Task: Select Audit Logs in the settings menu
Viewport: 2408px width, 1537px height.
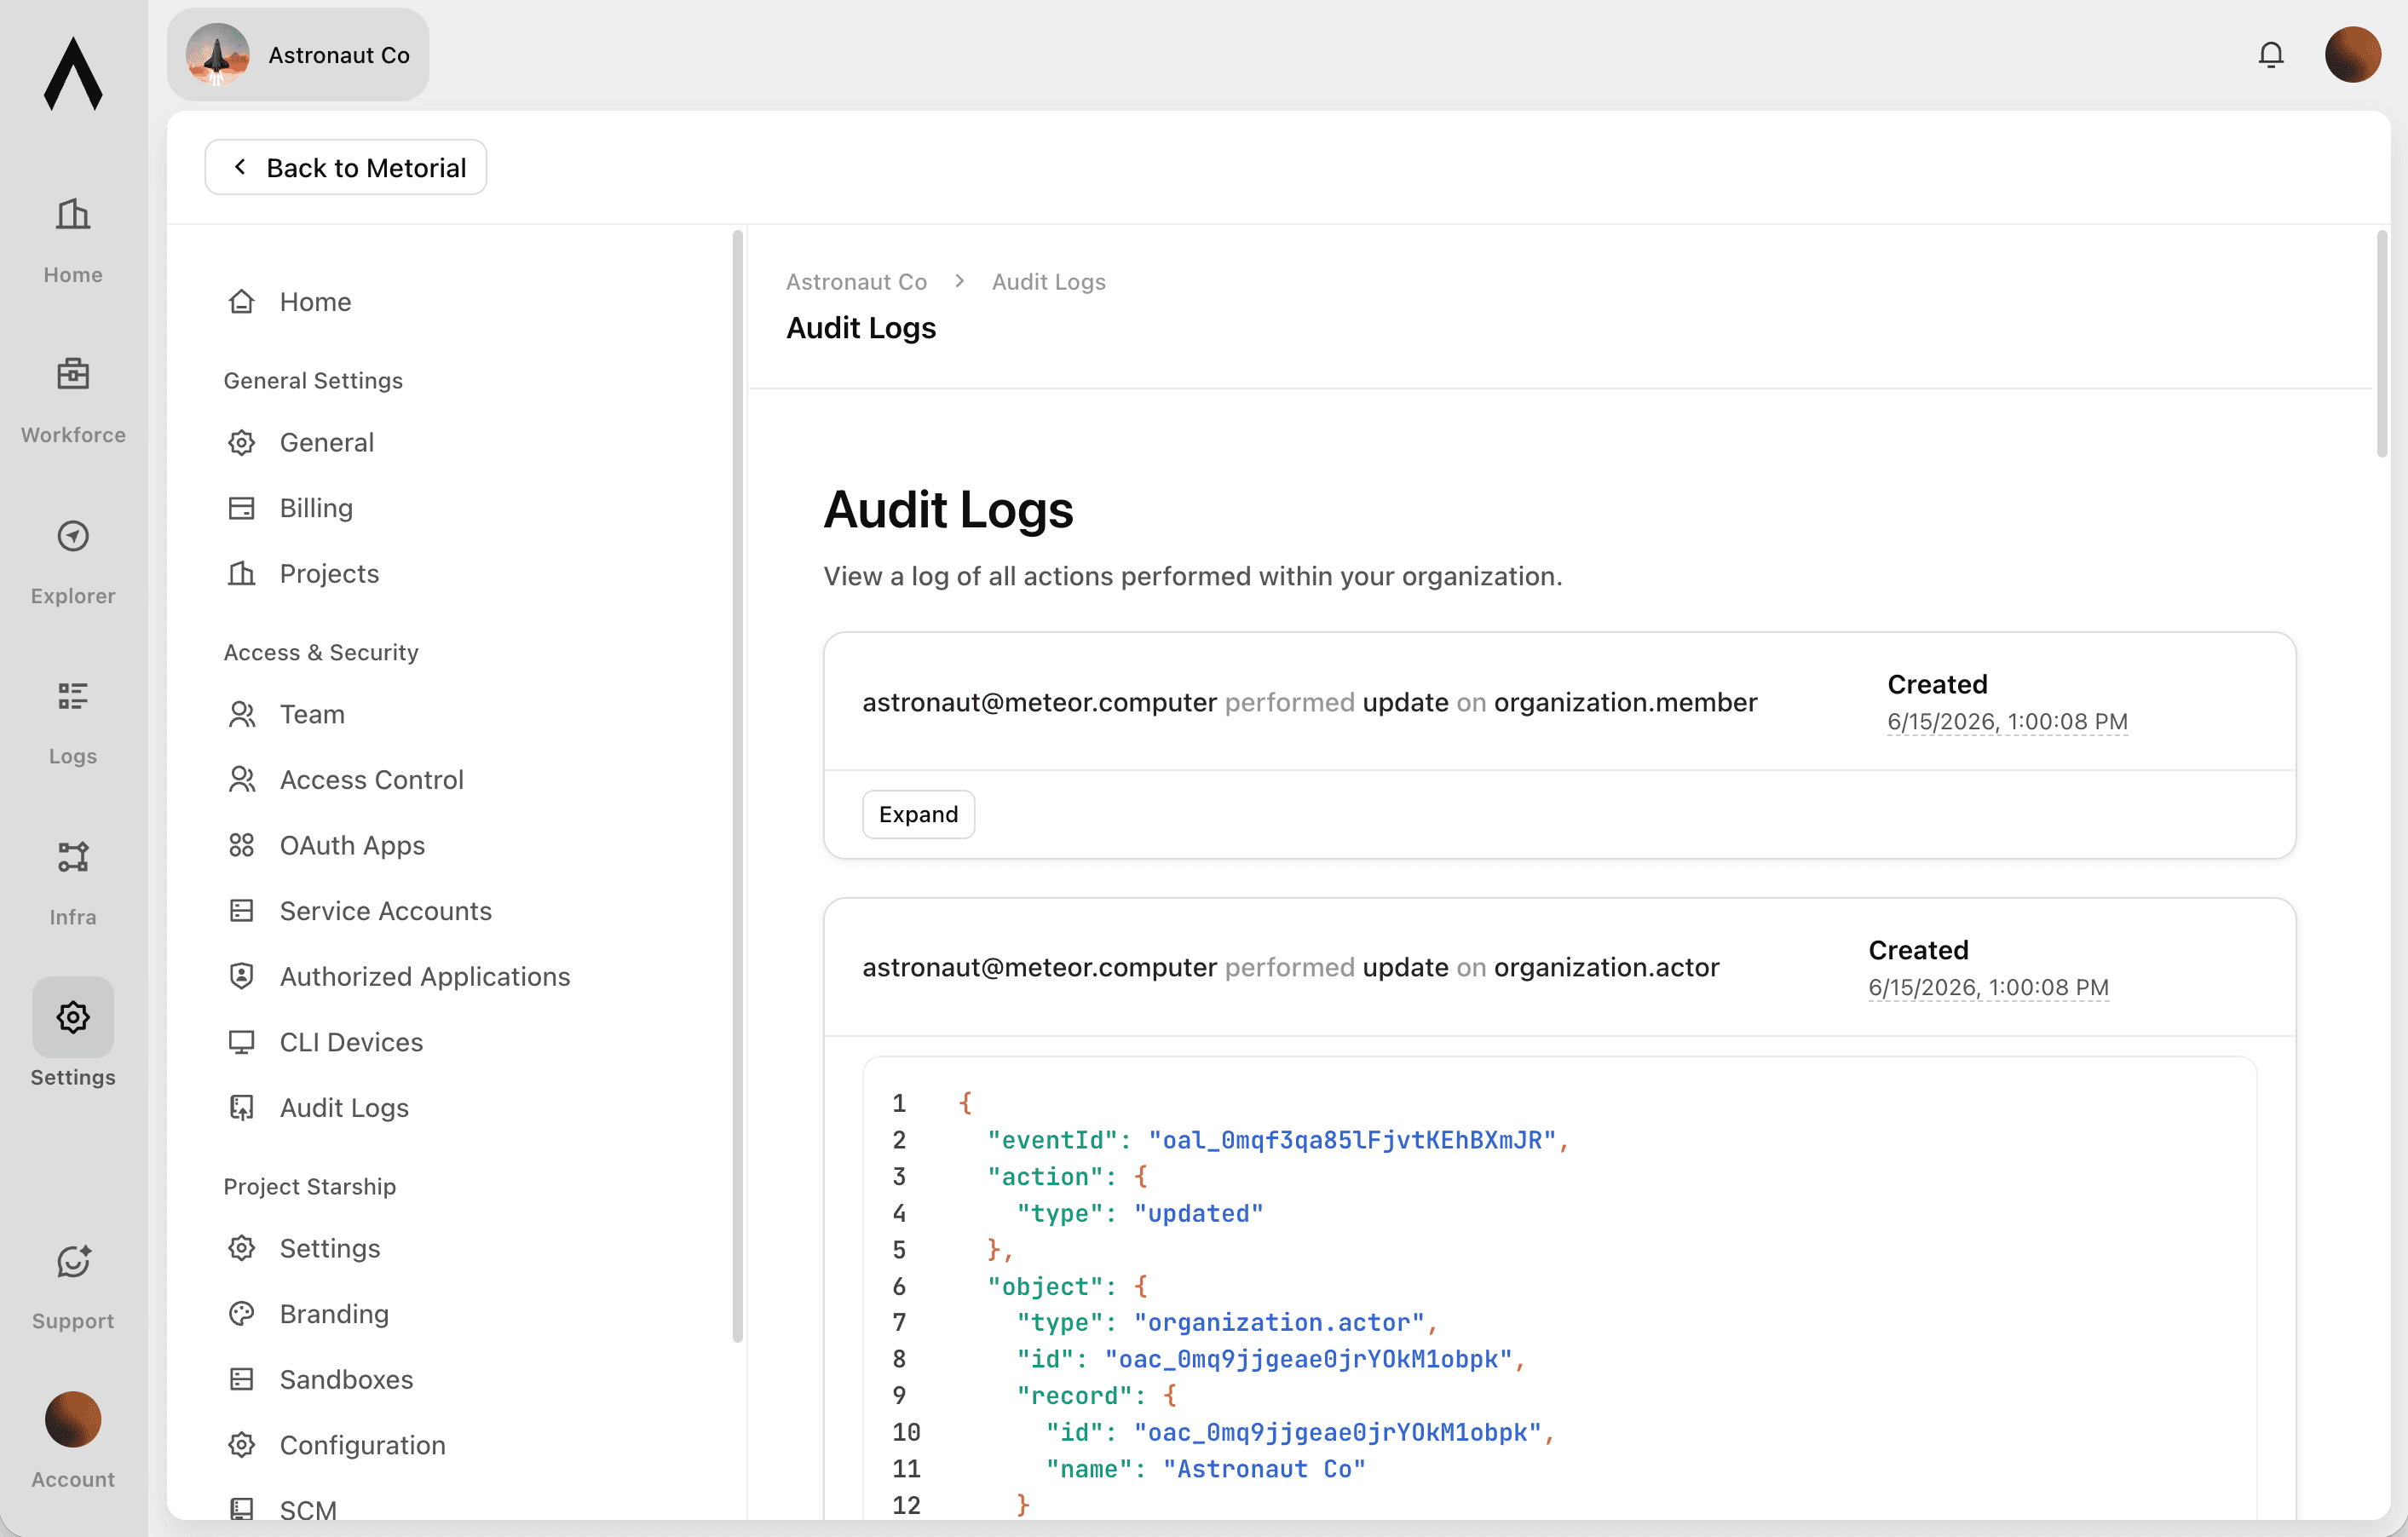Action: click(344, 1108)
